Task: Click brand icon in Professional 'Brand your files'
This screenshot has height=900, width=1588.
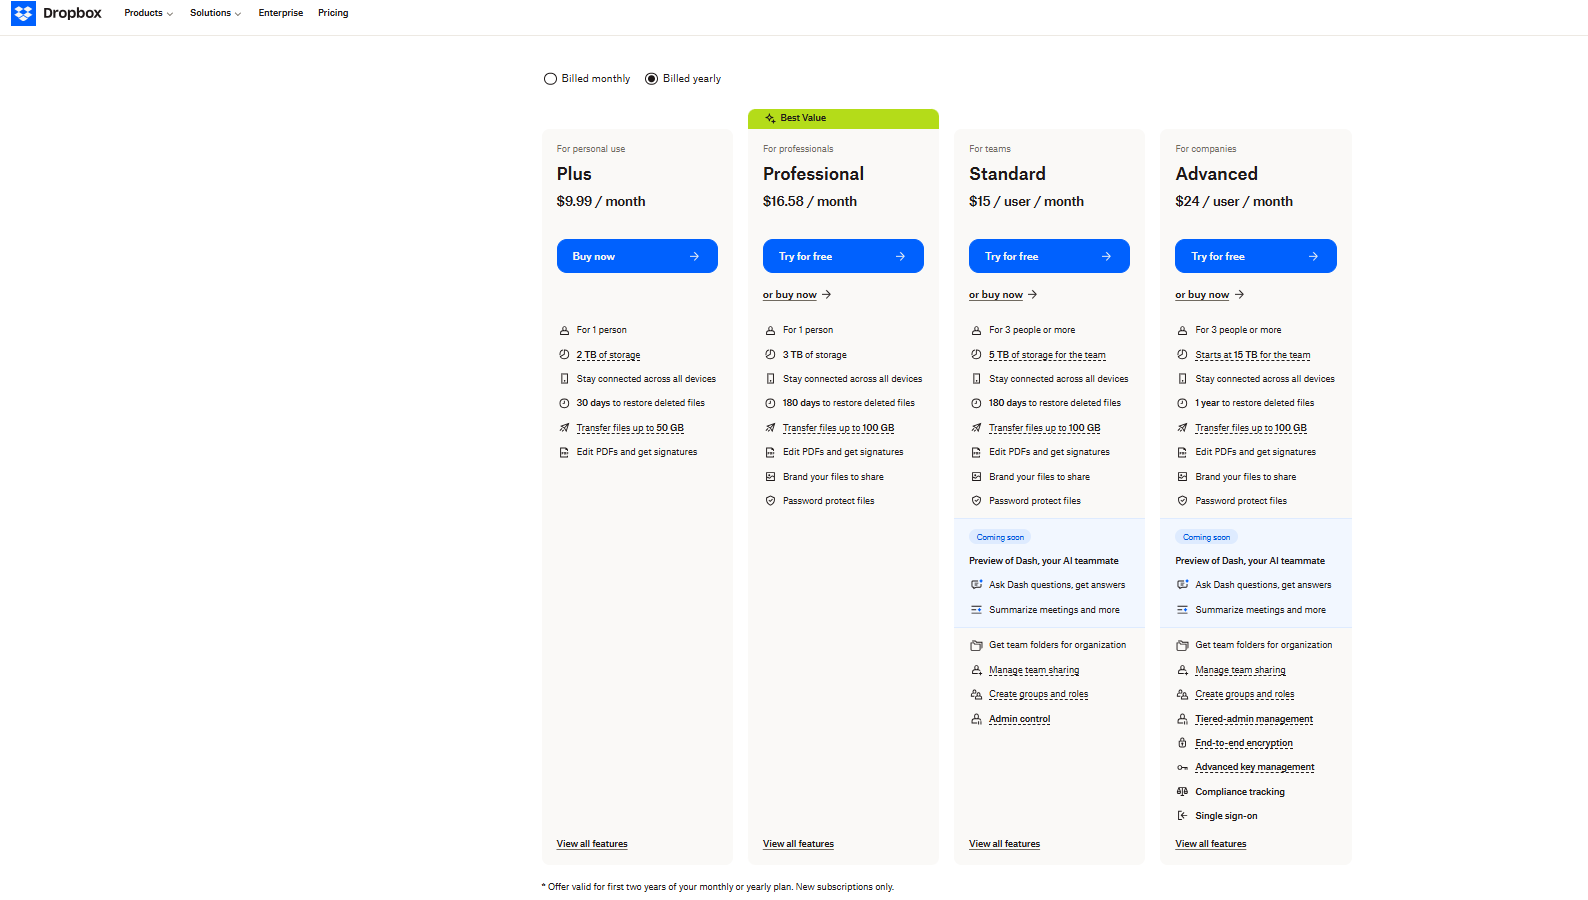Action: coord(770,477)
